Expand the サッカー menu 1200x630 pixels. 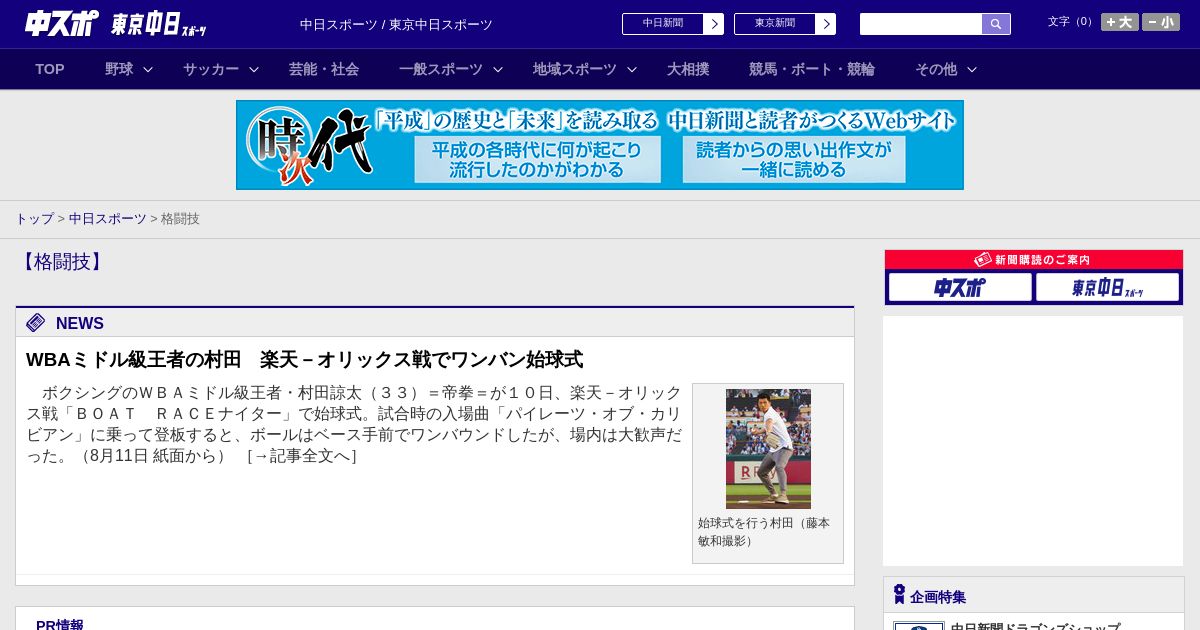coord(221,69)
